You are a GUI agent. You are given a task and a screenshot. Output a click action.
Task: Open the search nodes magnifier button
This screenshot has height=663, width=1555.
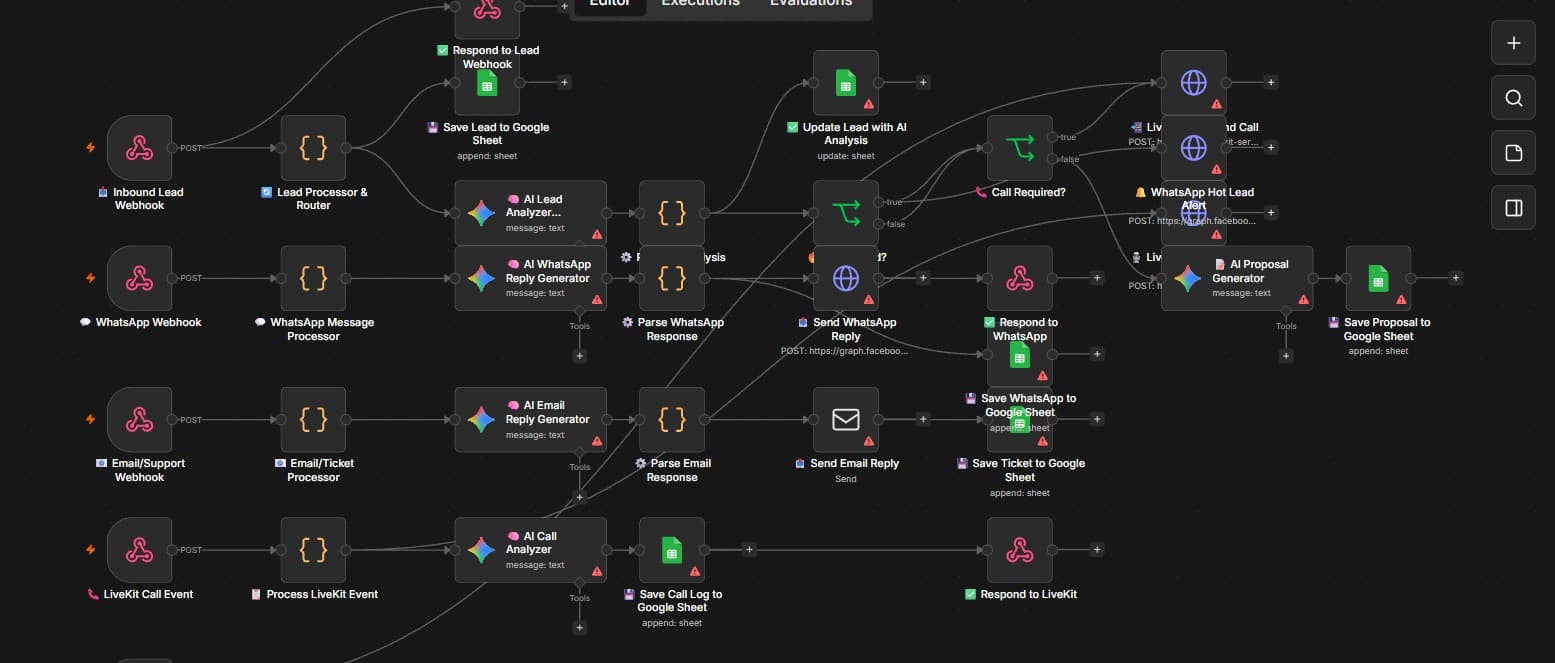[x=1513, y=98]
